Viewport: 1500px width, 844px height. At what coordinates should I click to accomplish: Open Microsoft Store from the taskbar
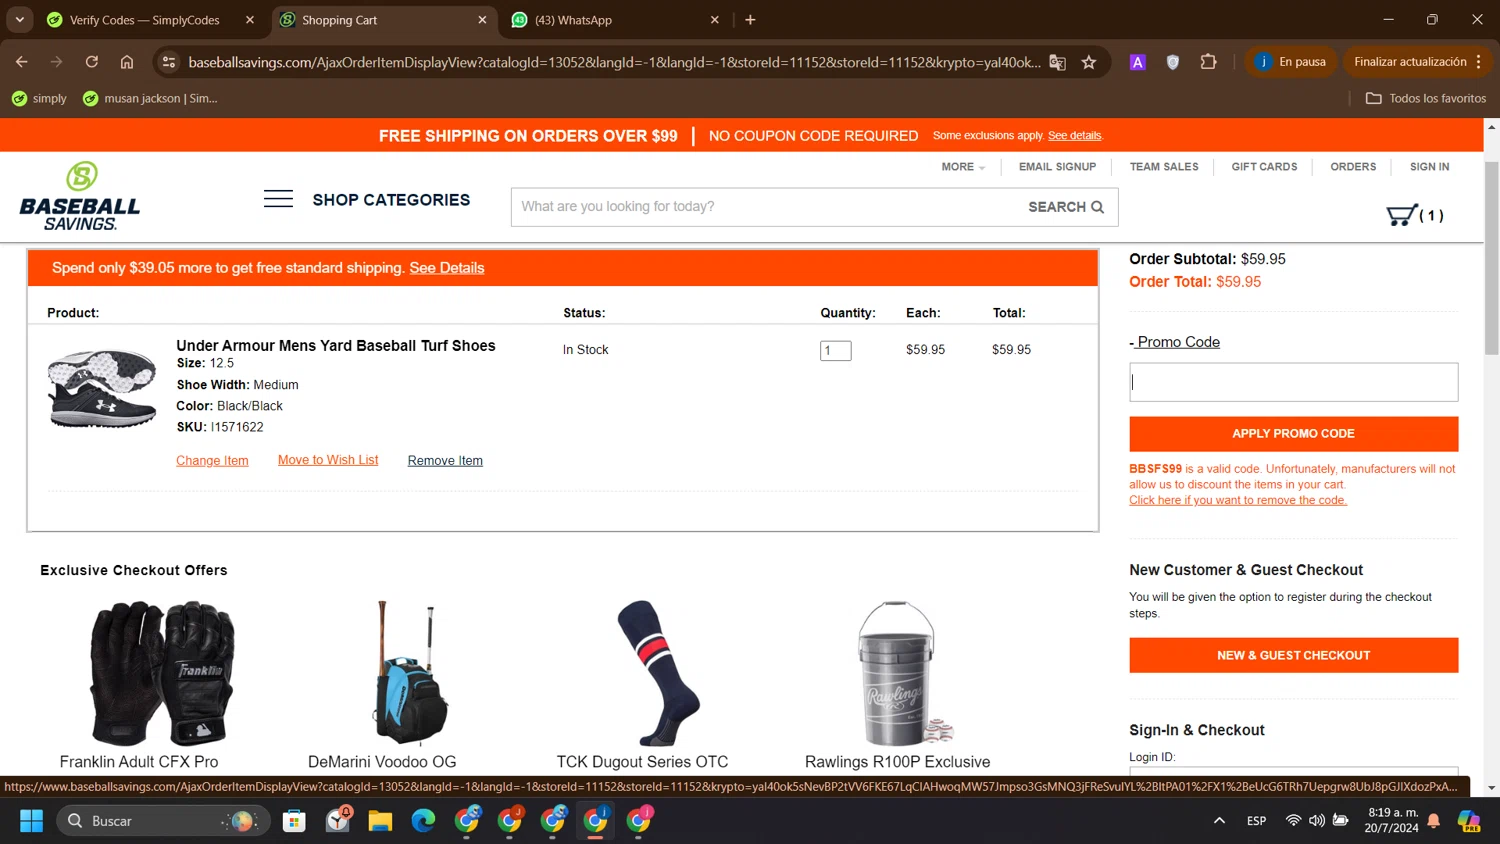294,821
